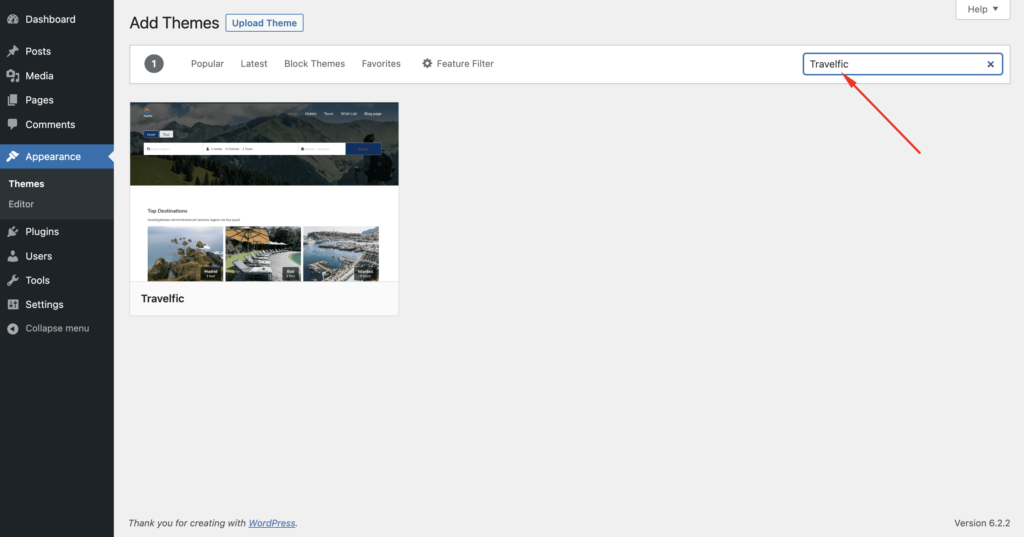Click the Add Themes page heading

(x=174, y=23)
